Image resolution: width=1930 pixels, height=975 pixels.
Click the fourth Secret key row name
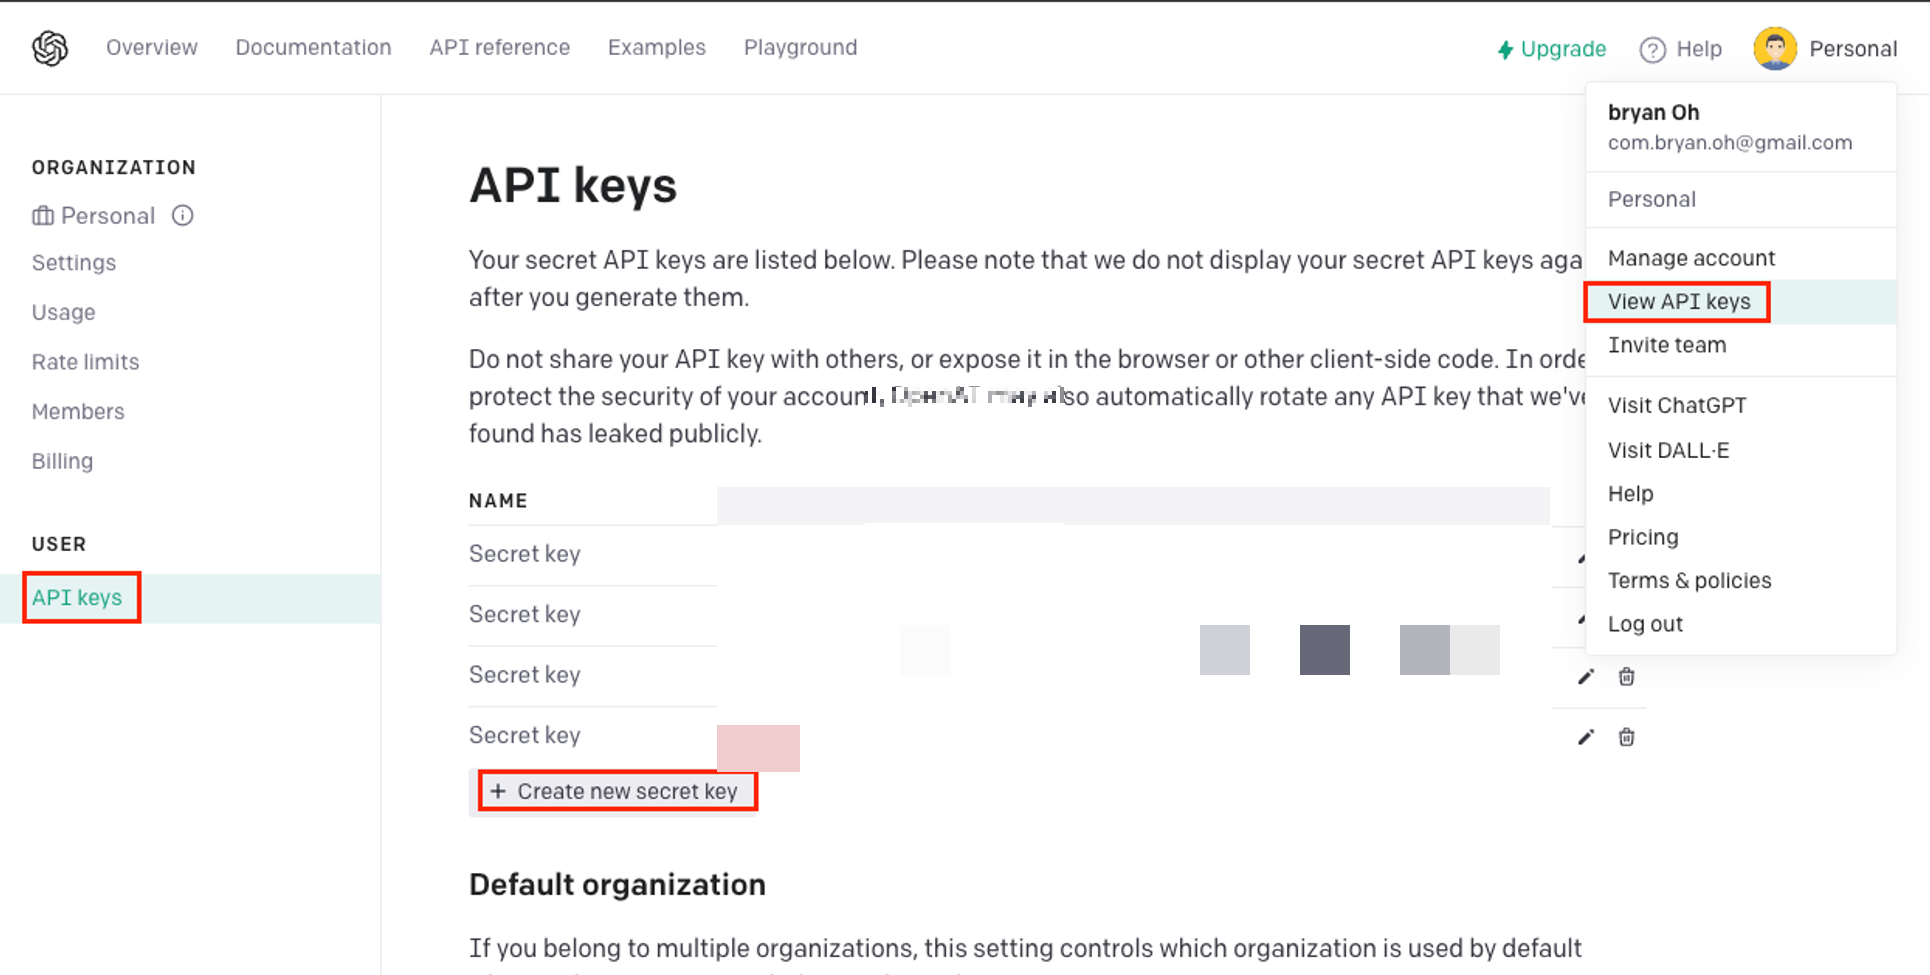[525, 735]
